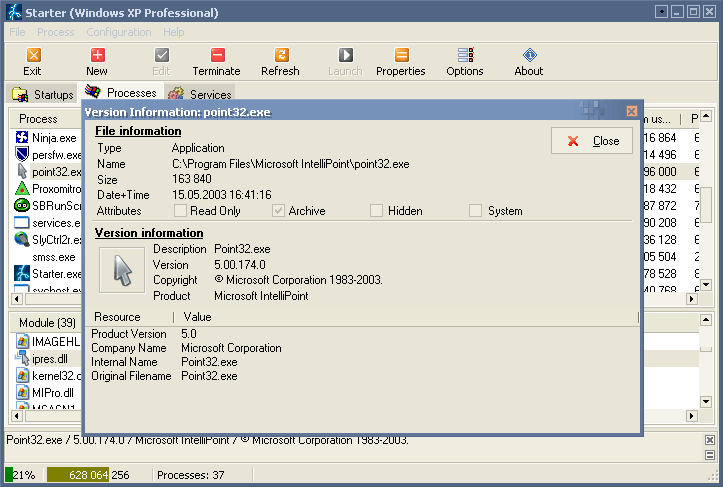
Task: Toggle the Archive checkbox
Action: click(x=278, y=211)
